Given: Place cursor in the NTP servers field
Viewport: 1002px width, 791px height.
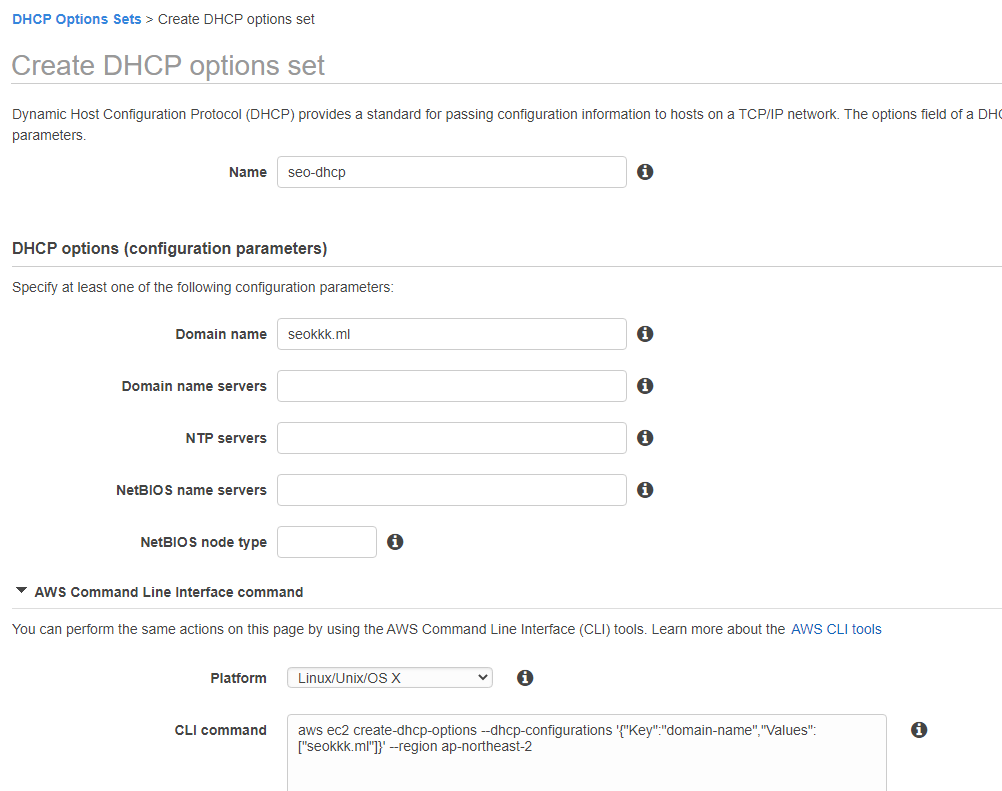Looking at the screenshot, I should [x=451, y=437].
